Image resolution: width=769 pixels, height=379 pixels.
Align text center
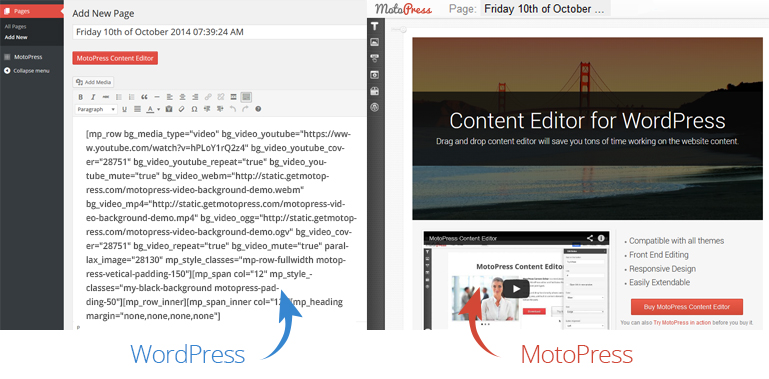click(x=182, y=97)
